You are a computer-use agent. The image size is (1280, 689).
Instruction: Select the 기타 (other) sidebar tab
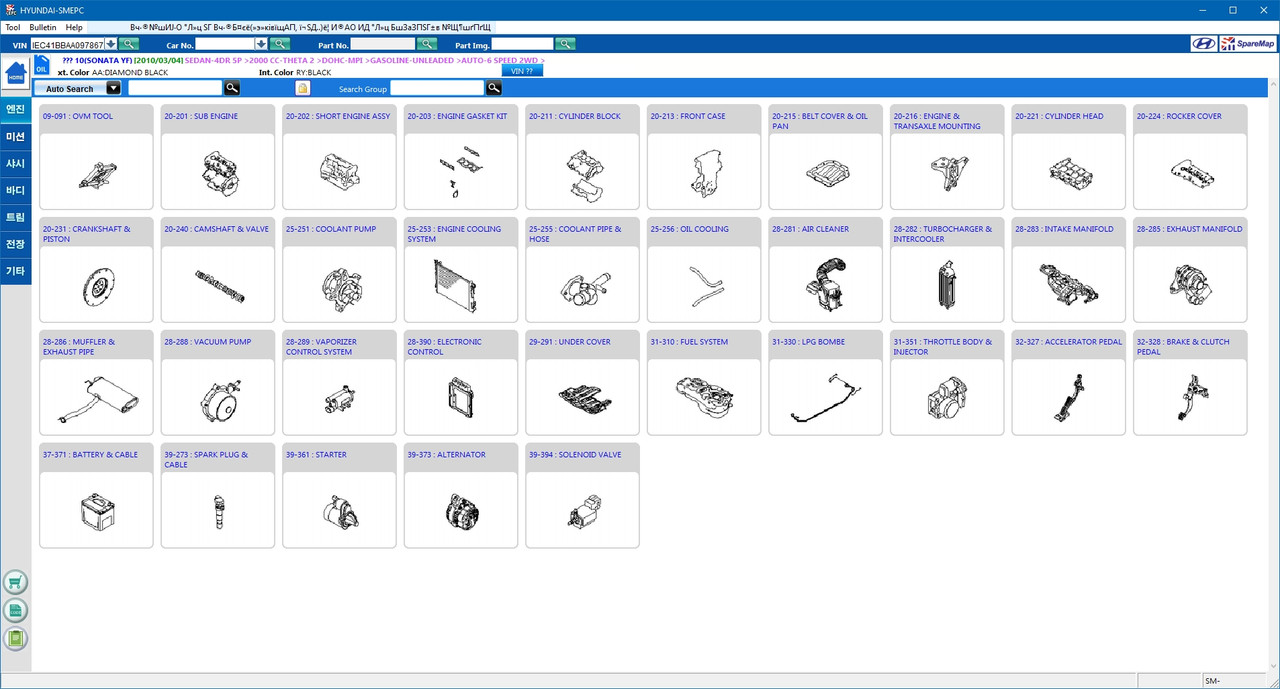pyautogui.click(x=15, y=271)
